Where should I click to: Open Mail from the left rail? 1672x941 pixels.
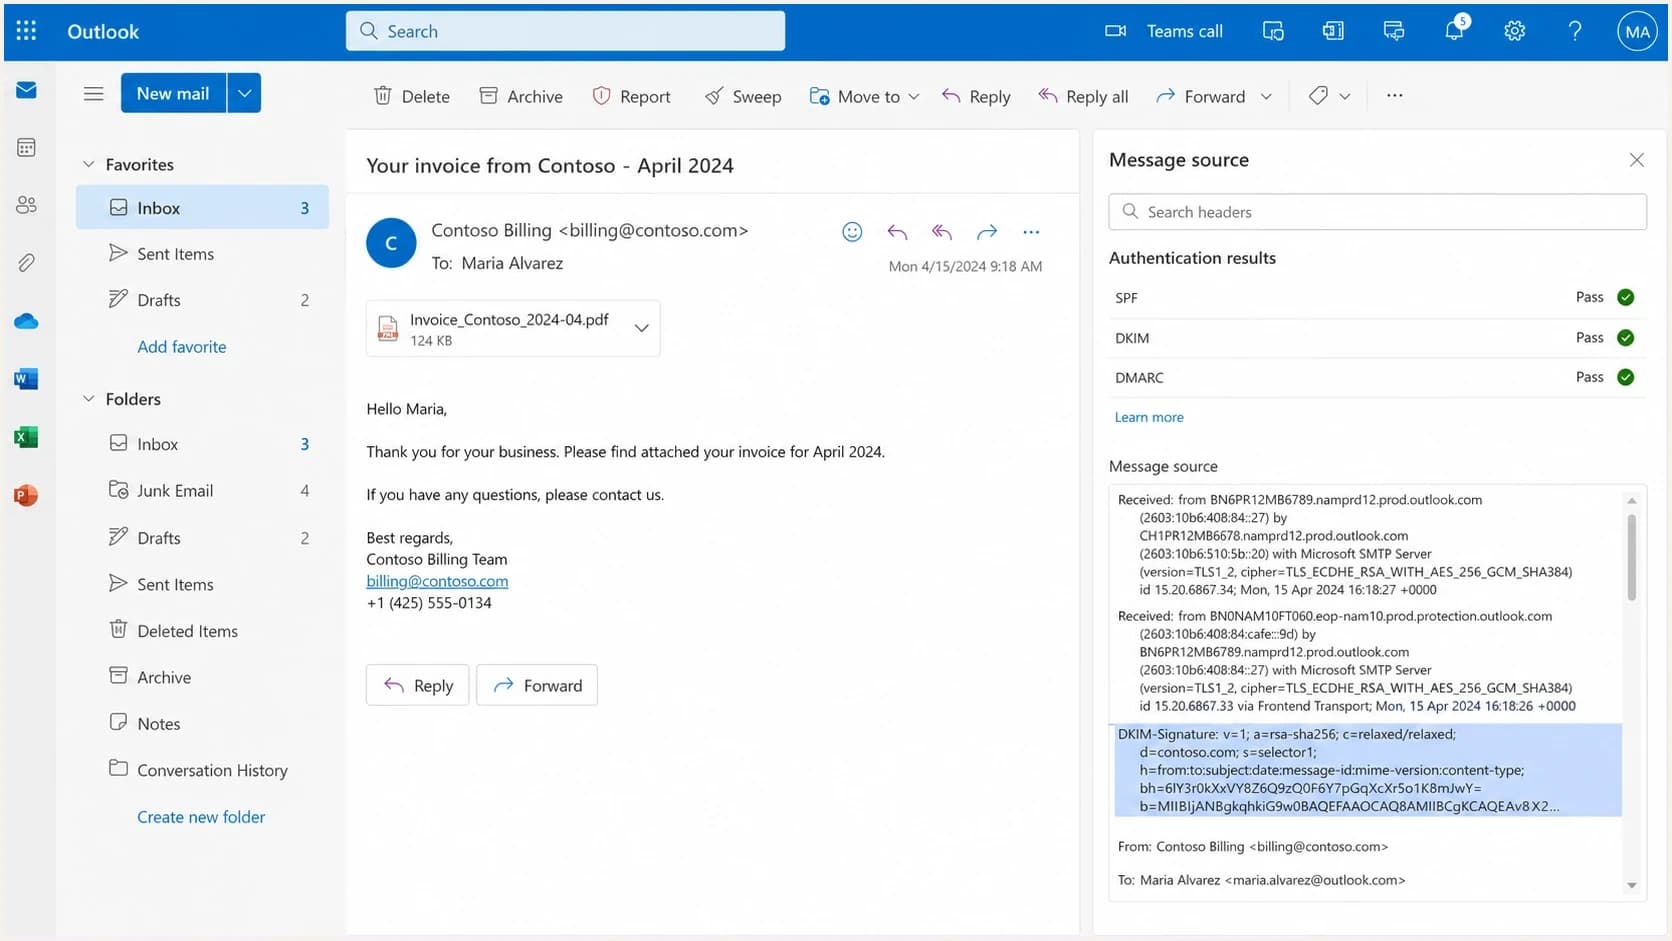(27, 91)
